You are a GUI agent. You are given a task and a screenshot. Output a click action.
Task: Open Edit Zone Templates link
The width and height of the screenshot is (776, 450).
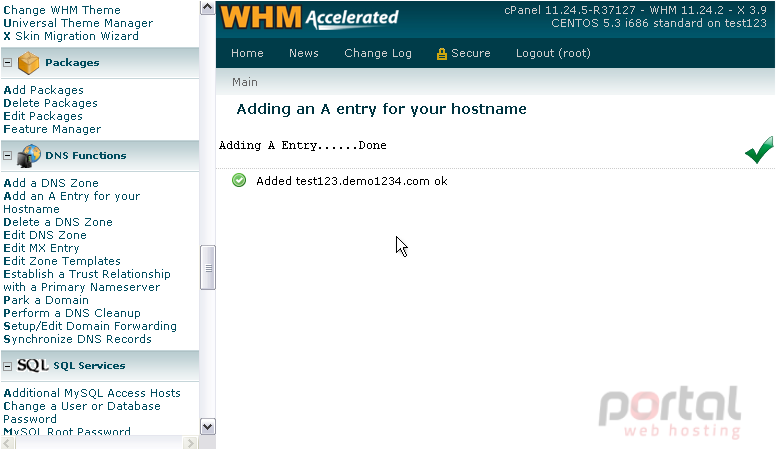(x=62, y=261)
